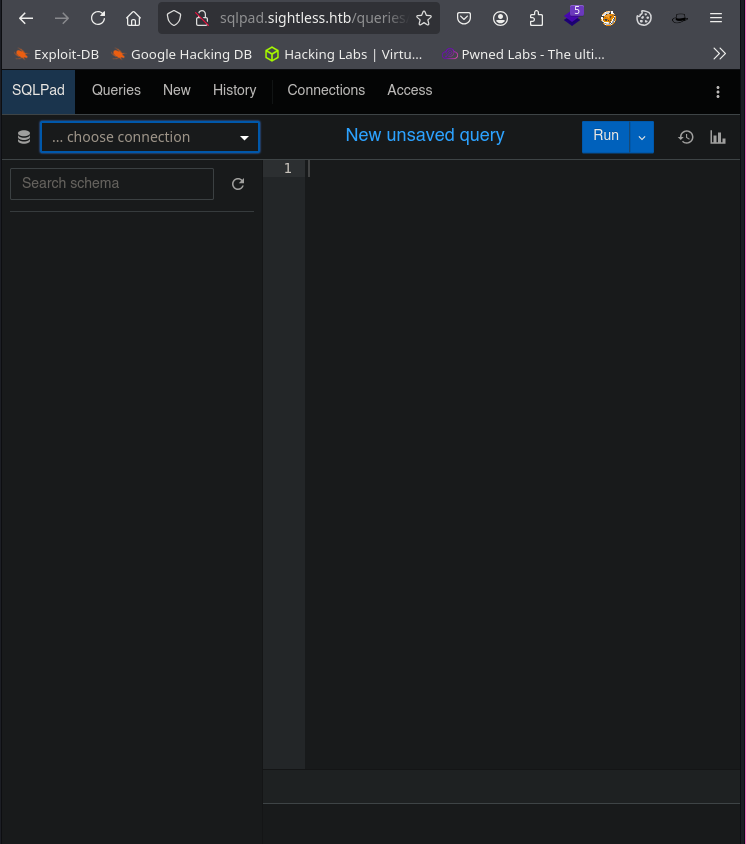Open the Pocket save icon
The height and width of the screenshot is (844, 746).
pos(464,19)
